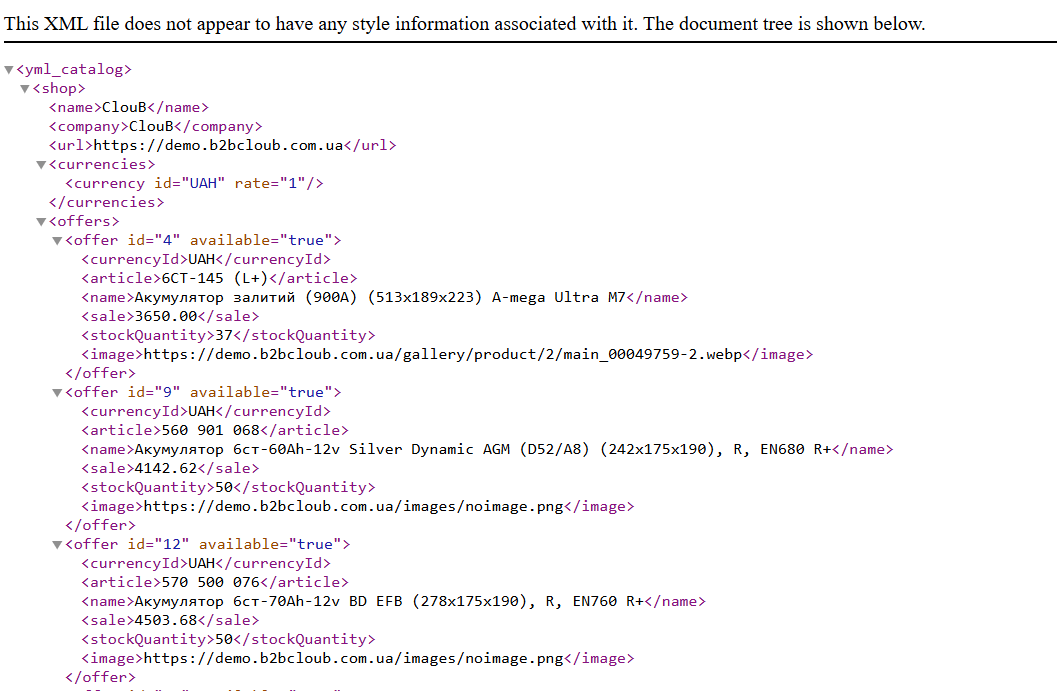
Task: Collapse offer with id 4
Action: [x=57, y=241]
